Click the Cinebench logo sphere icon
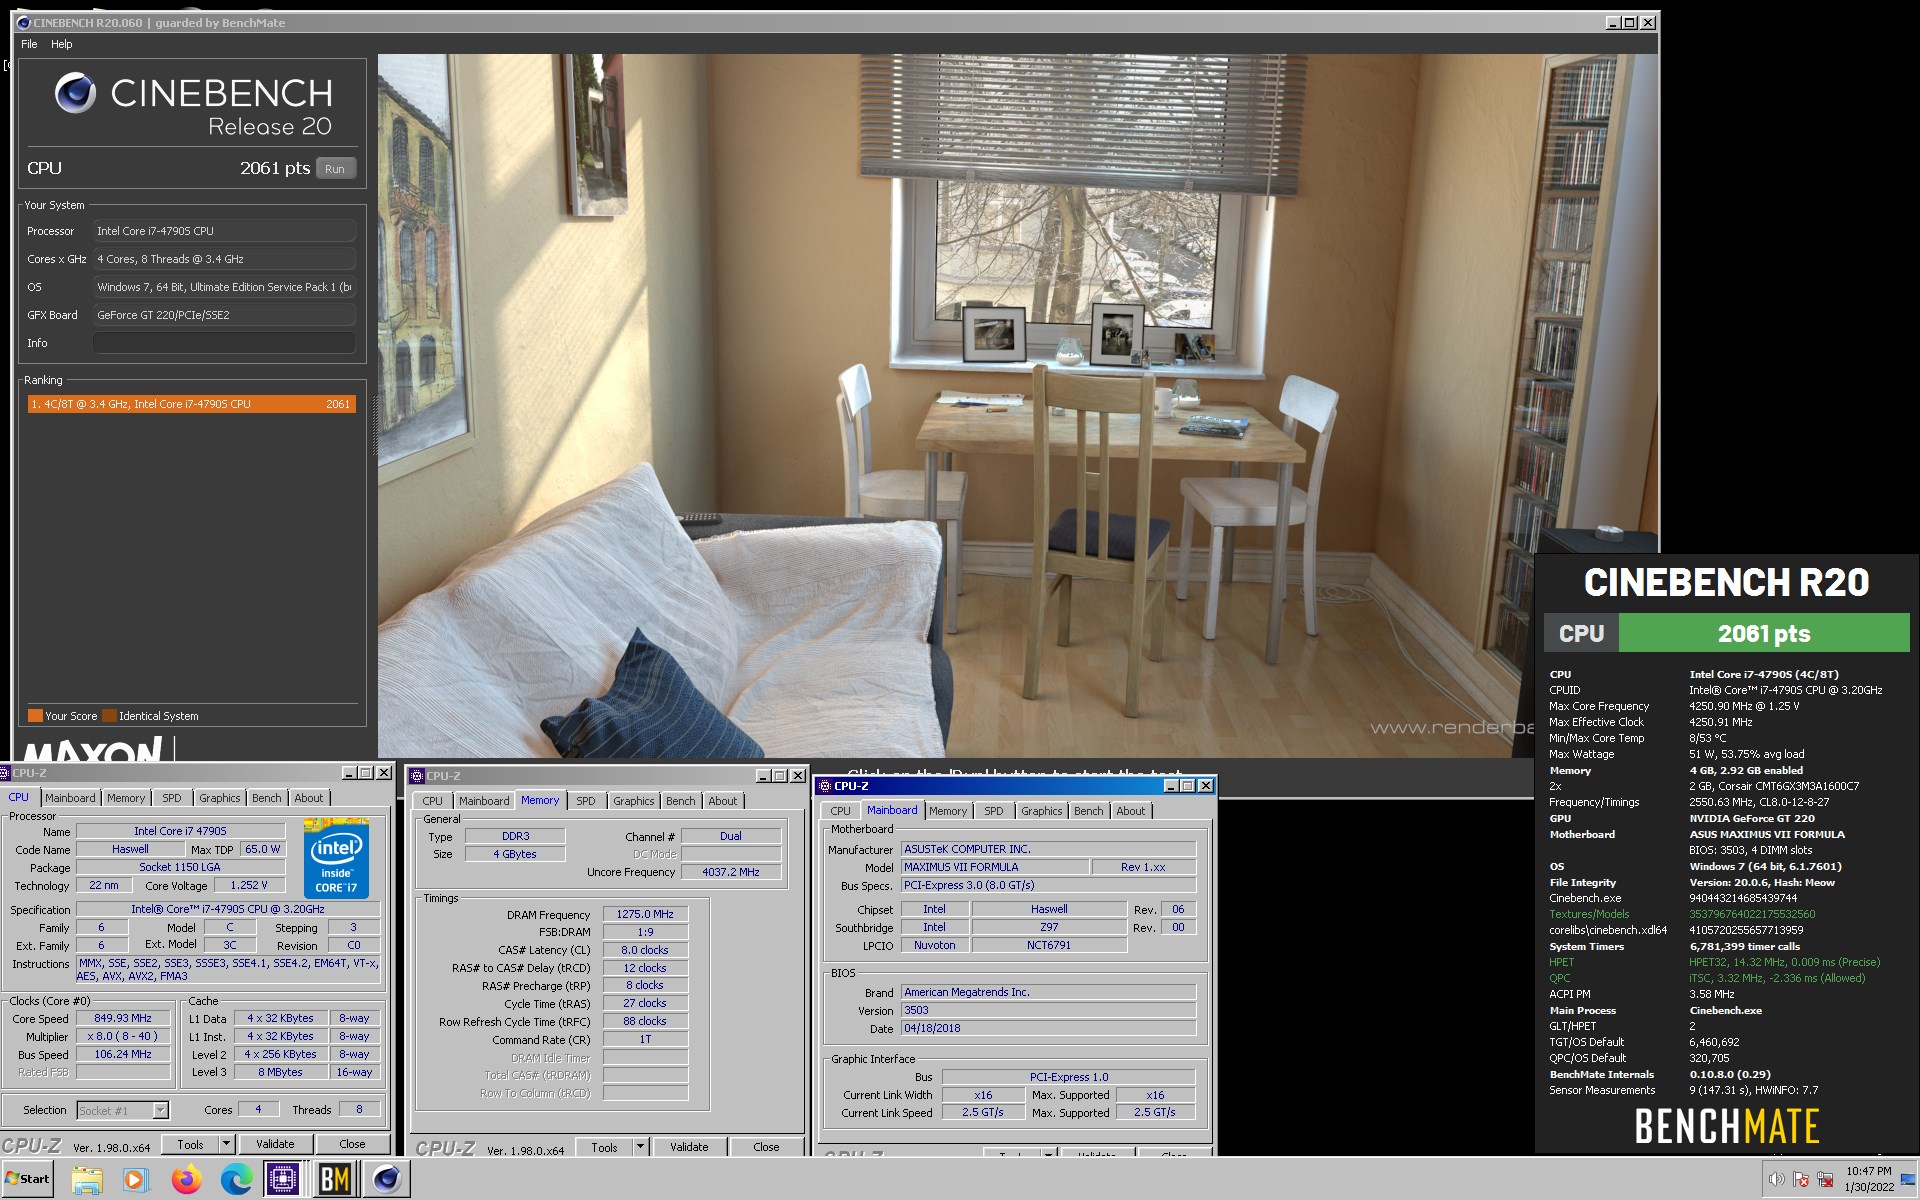1920x1200 pixels. coord(75,93)
